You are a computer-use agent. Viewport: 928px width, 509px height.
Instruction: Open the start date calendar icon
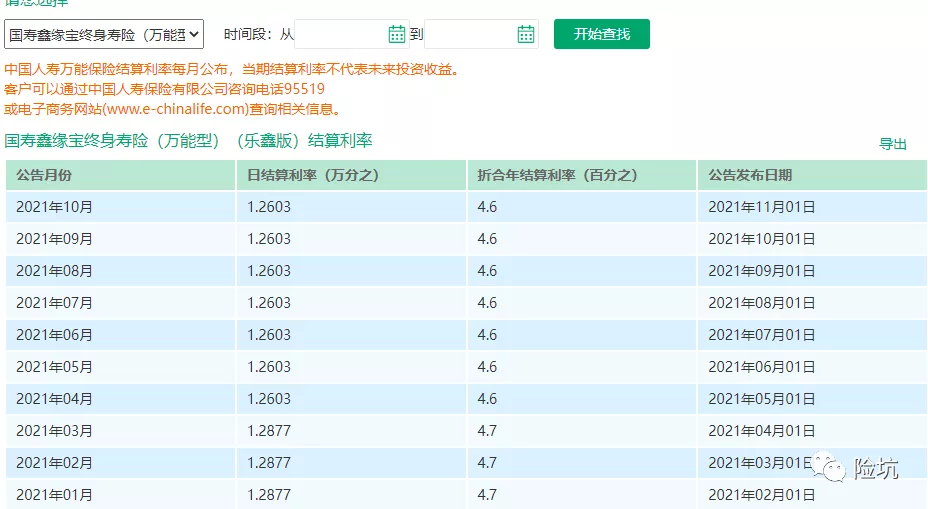[397, 34]
